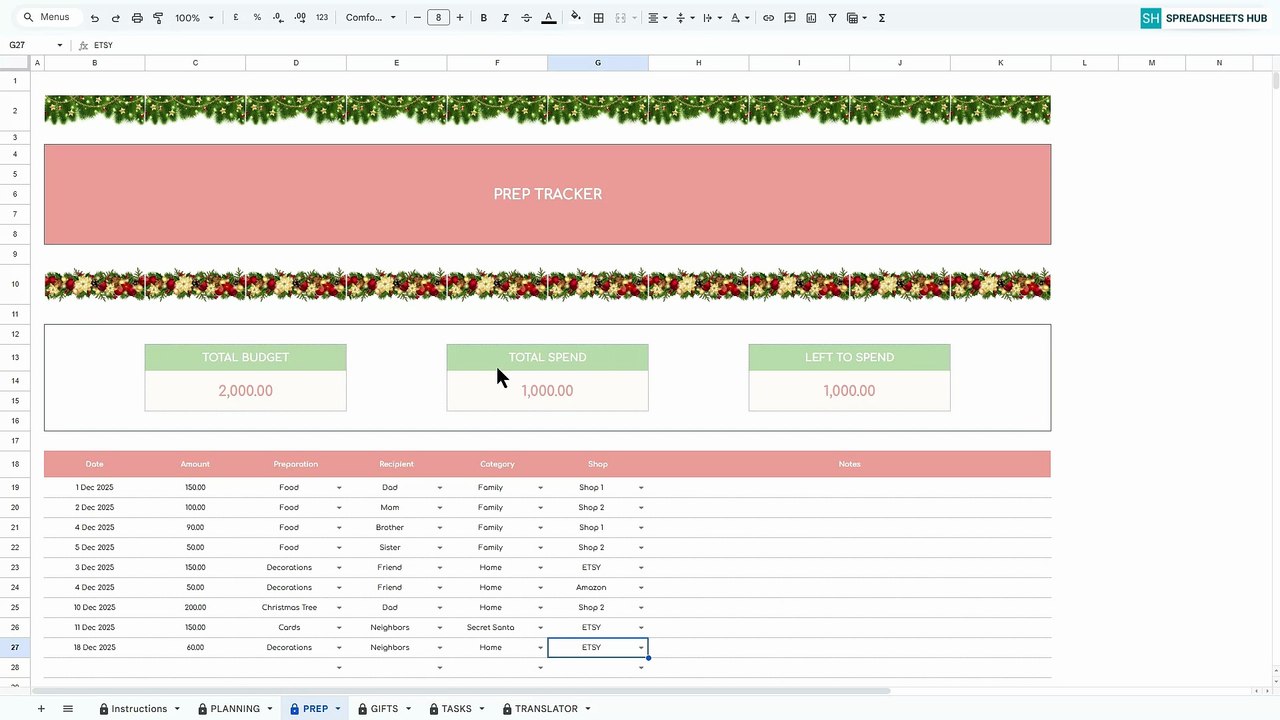This screenshot has width=1280, height=720.
Task: Switch to the PLANNING sheet tab
Action: [x=235, y=709]
